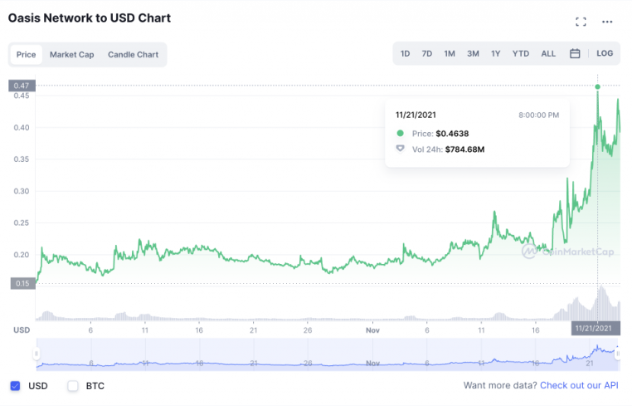Open the Candle Chart tab
Viewport: 632px width, 406px height.
coord(133,54)
